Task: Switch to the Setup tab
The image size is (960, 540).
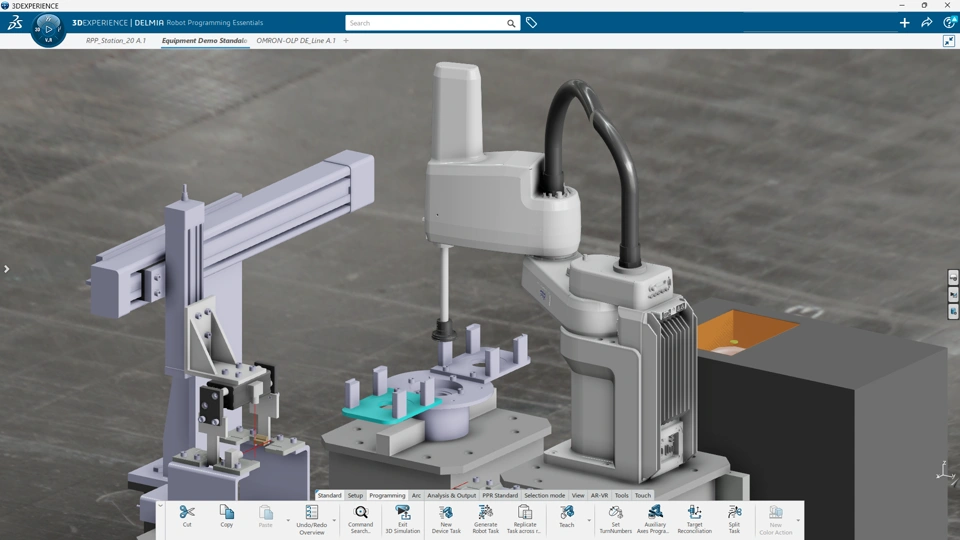Action: [x=355, y=495]
